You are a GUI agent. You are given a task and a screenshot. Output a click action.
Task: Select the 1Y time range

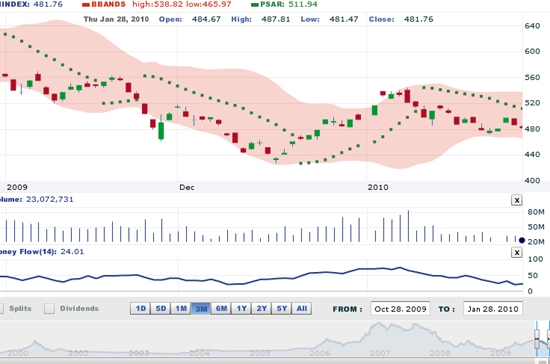(x=241, y=309)
